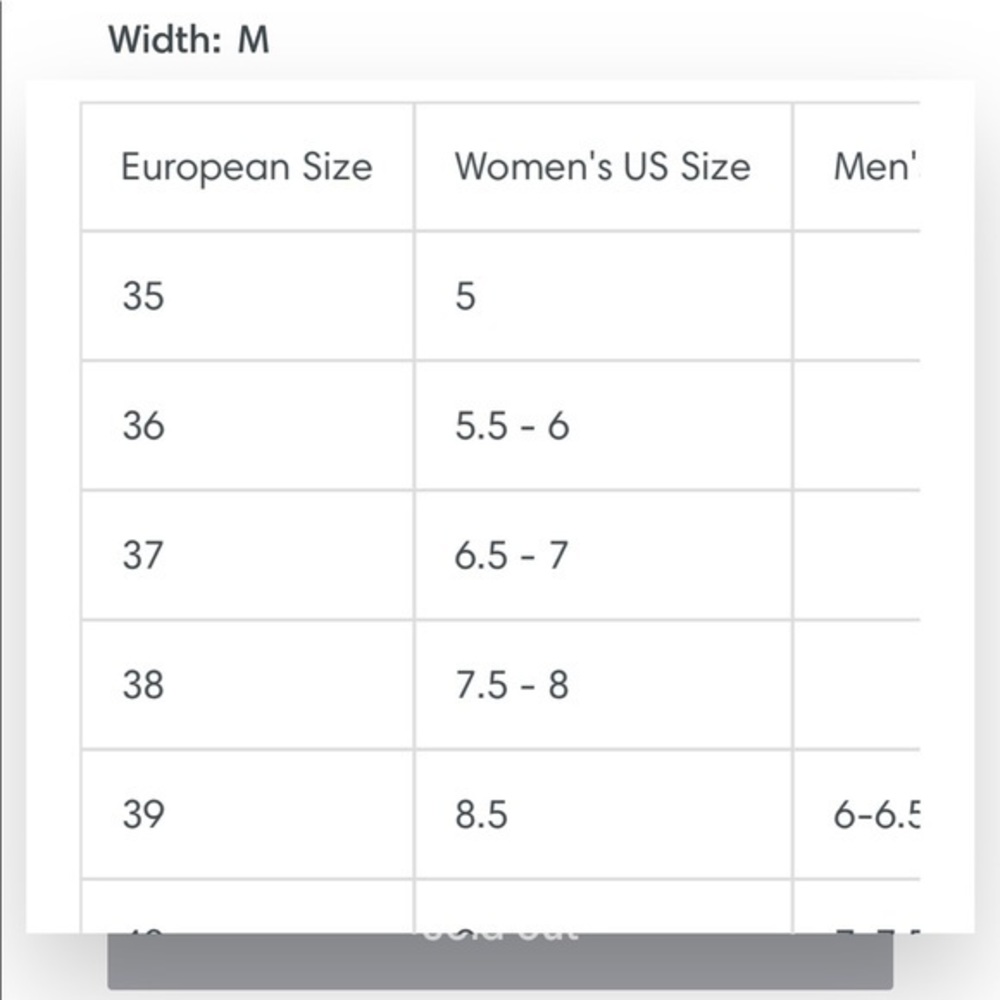The width and height of the screenshot is (1000, 1000).
Task: Select European size 37 cell
Action: [246, 555]
